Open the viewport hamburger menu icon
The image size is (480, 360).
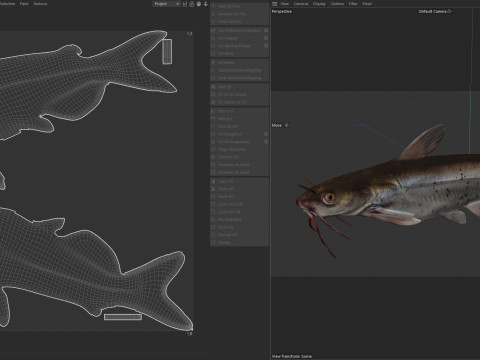coord(275,4)
